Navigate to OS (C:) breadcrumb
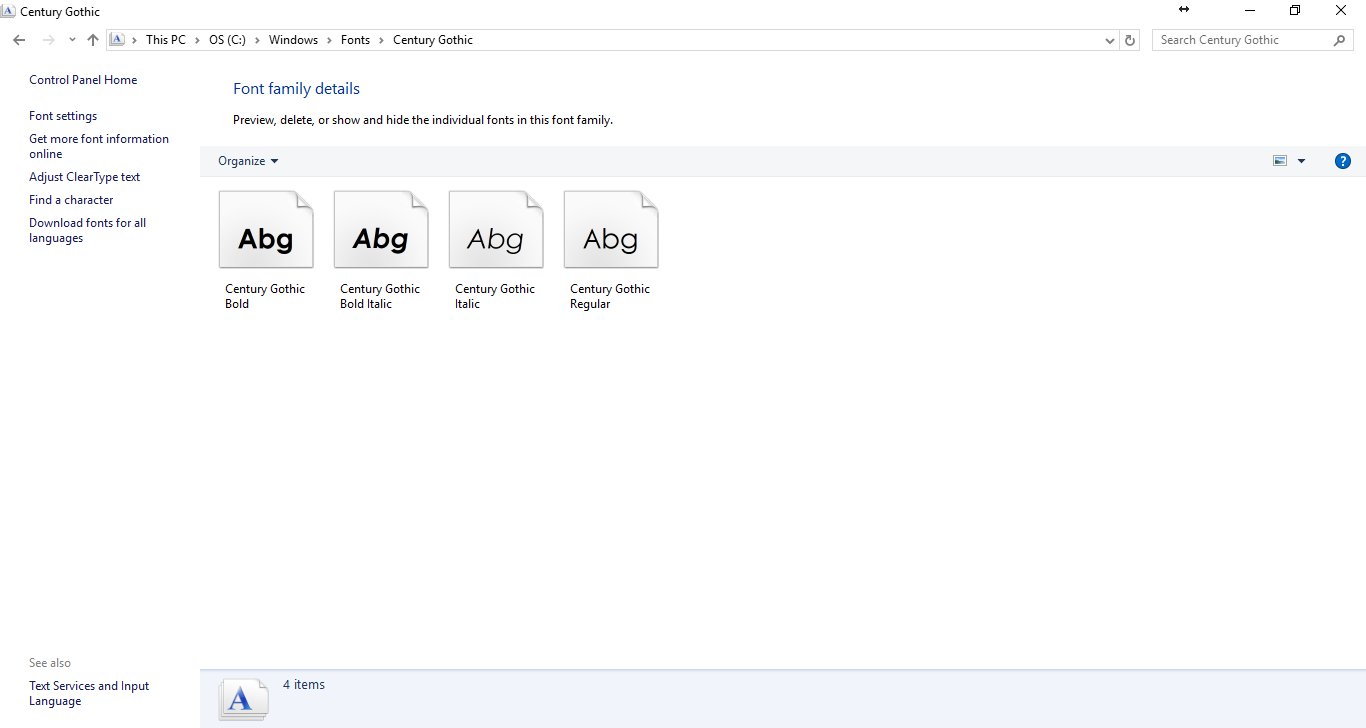Image resolution: width=1366 pixels, height=728 pixels. click(227, 40)
